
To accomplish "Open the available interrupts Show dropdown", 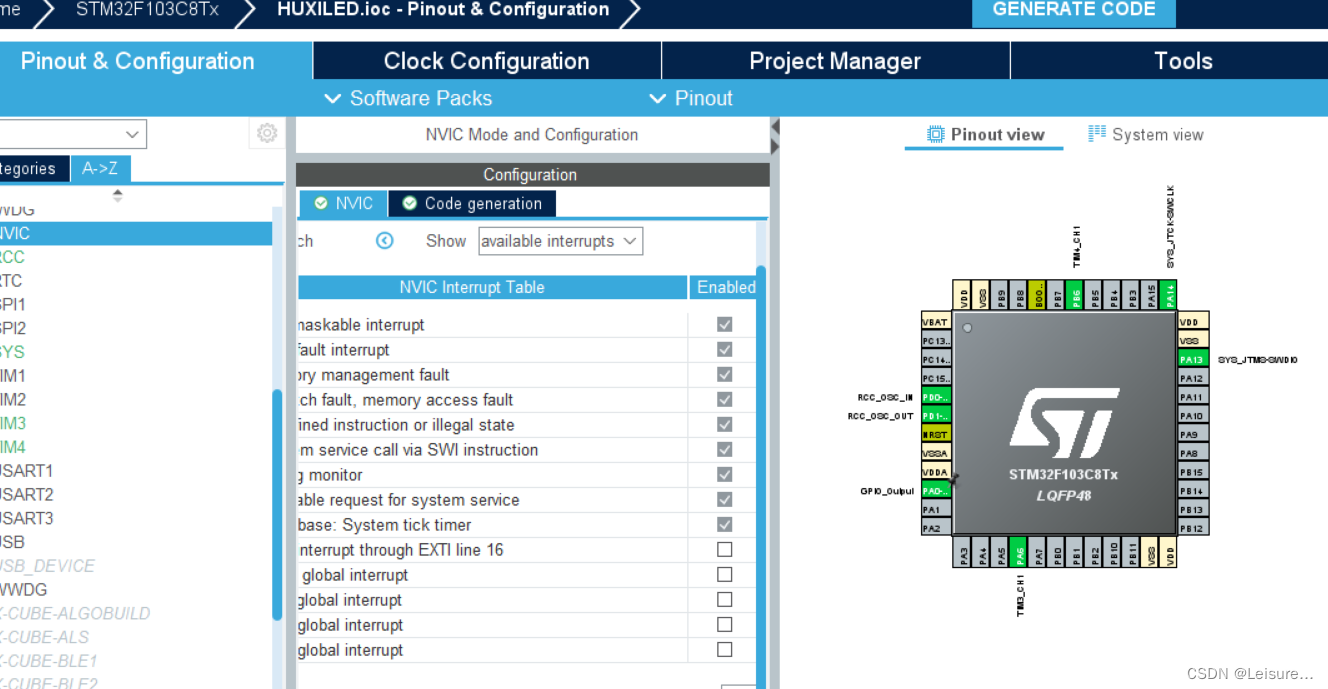I will [560, 241].
